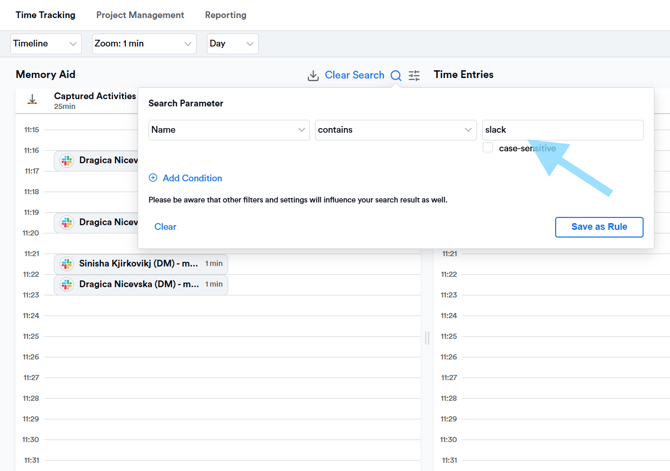Click the Clear Search link
This screenshot has width=670, height=471.
pos(354,75)
